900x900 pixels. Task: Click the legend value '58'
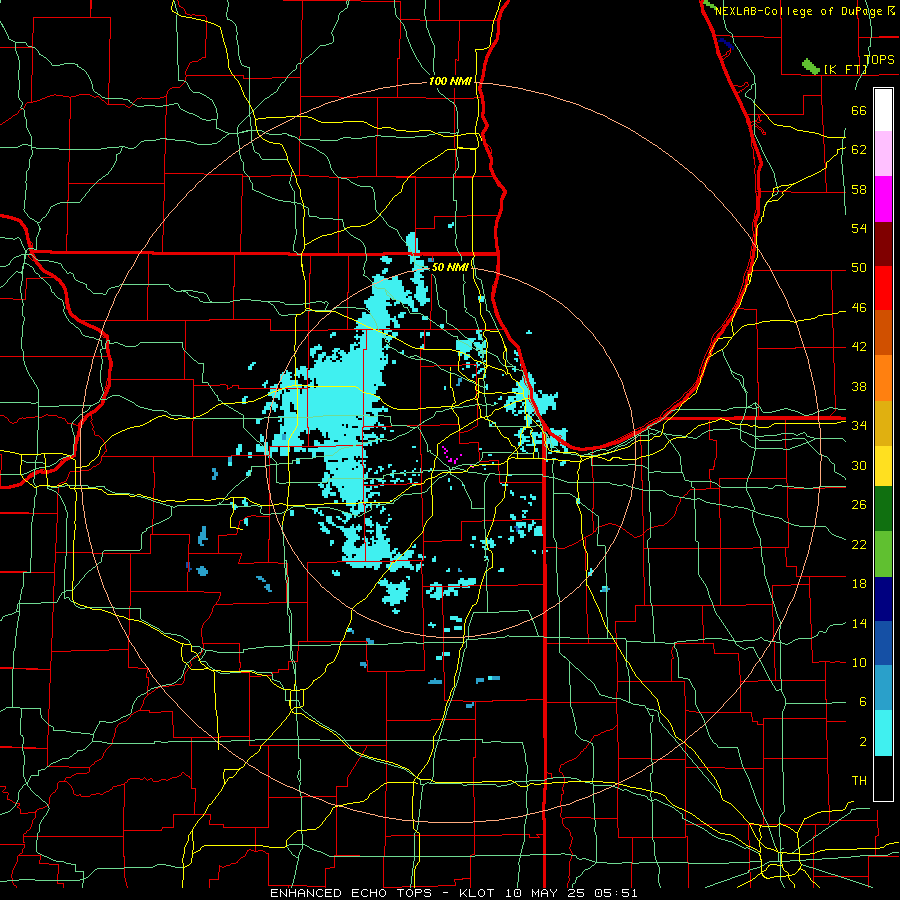click(859, 189)
